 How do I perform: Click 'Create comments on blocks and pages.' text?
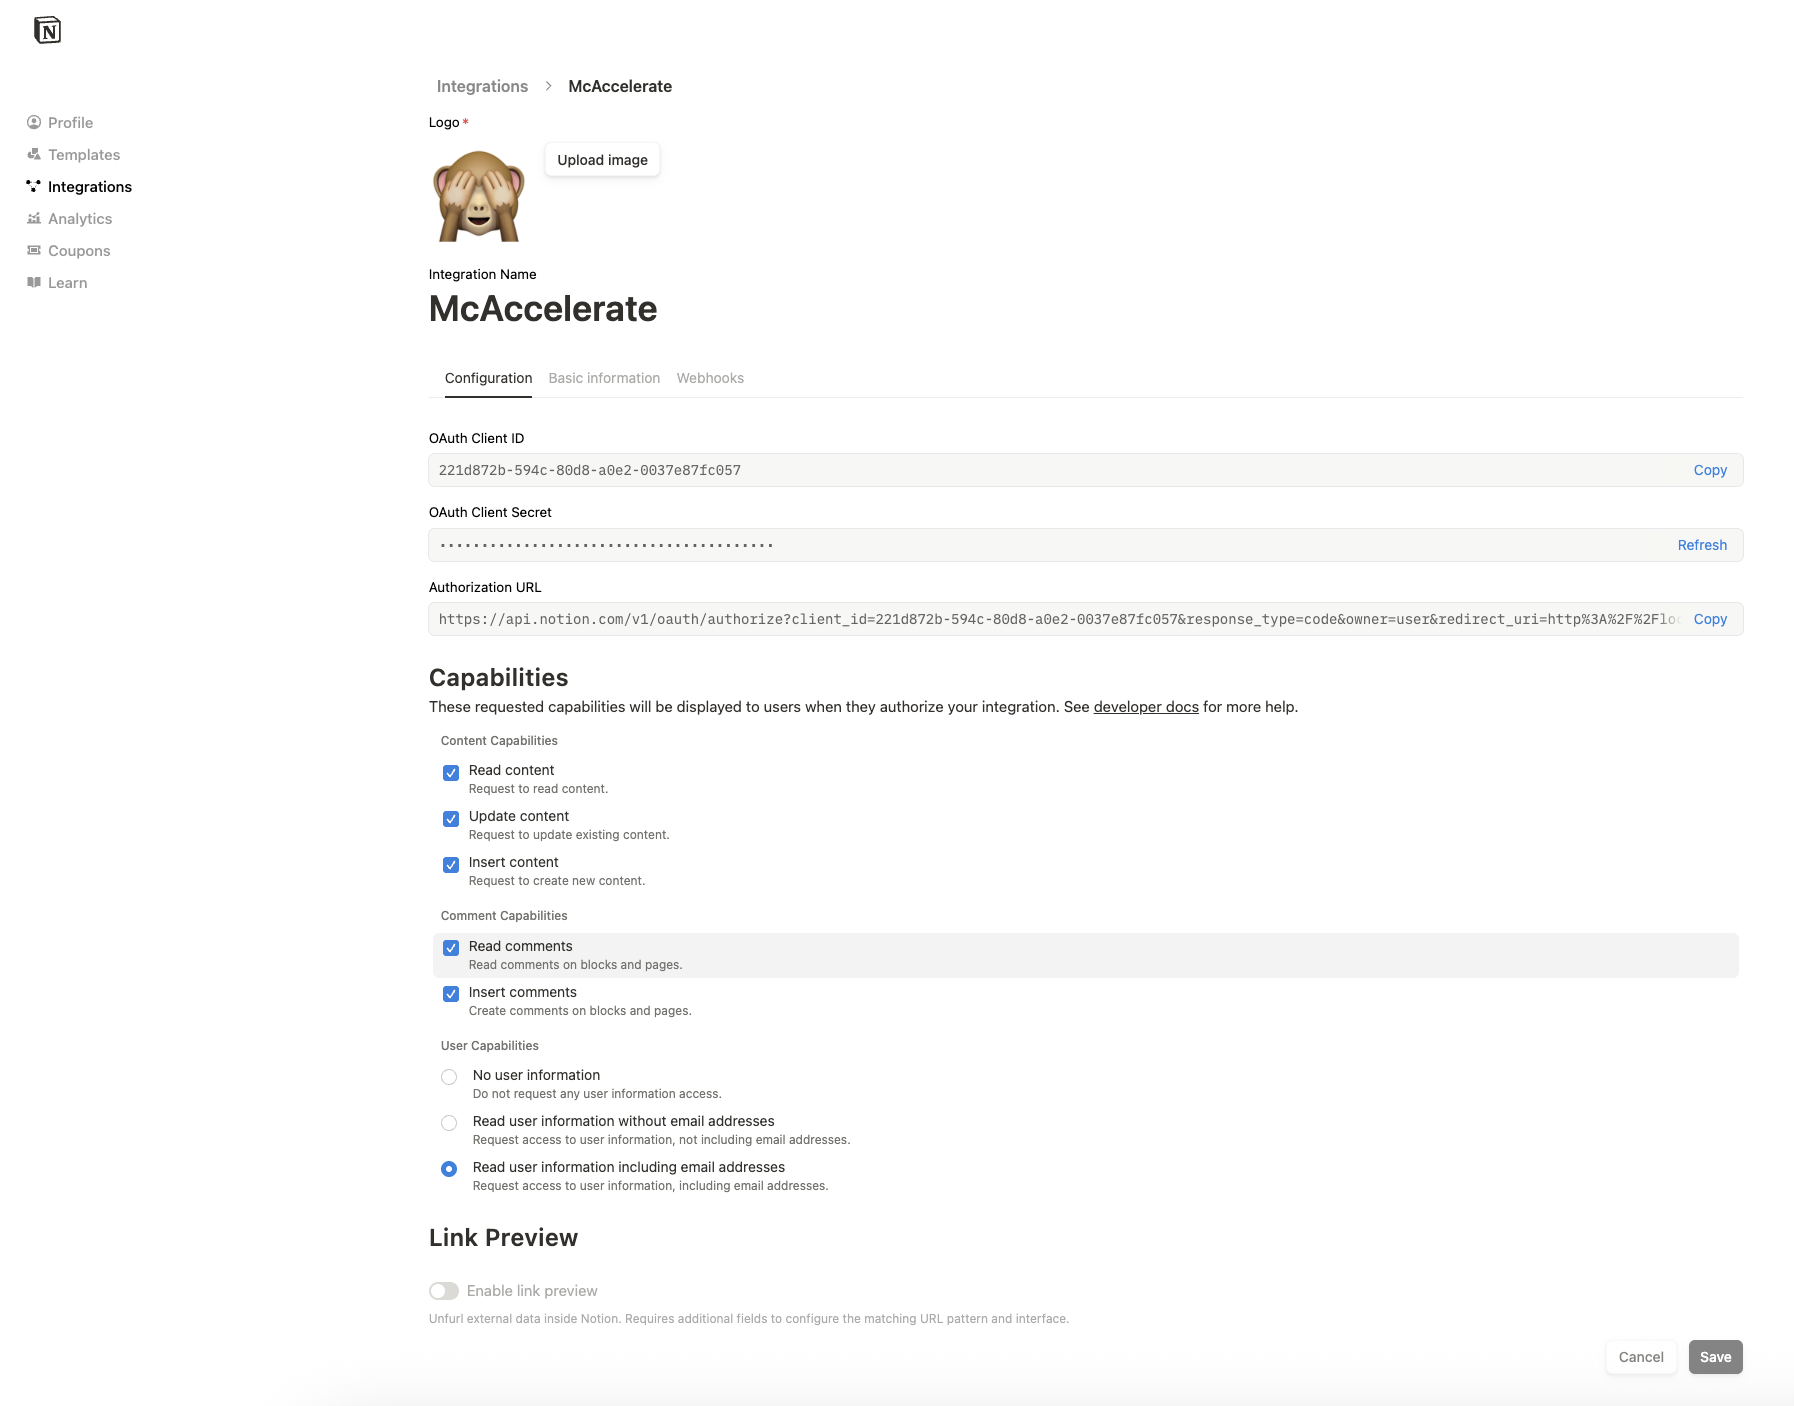coord(580,1011)
